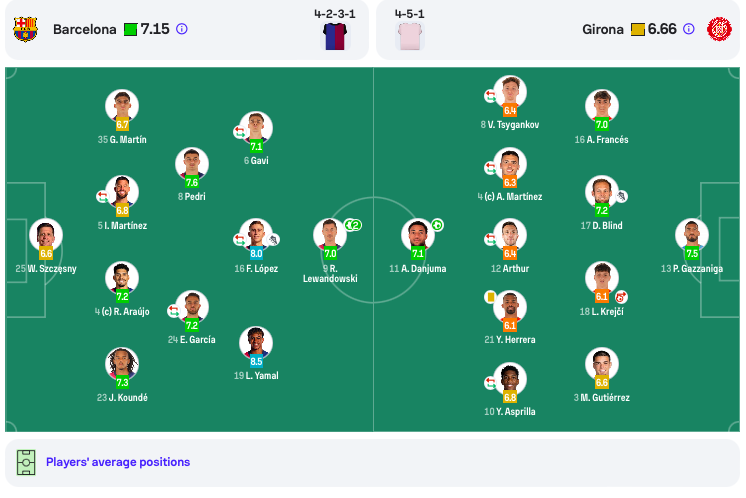Screen dimensions: 746x498
Task: Click the pitch icon beside average positions
Action: pos(26,462)
